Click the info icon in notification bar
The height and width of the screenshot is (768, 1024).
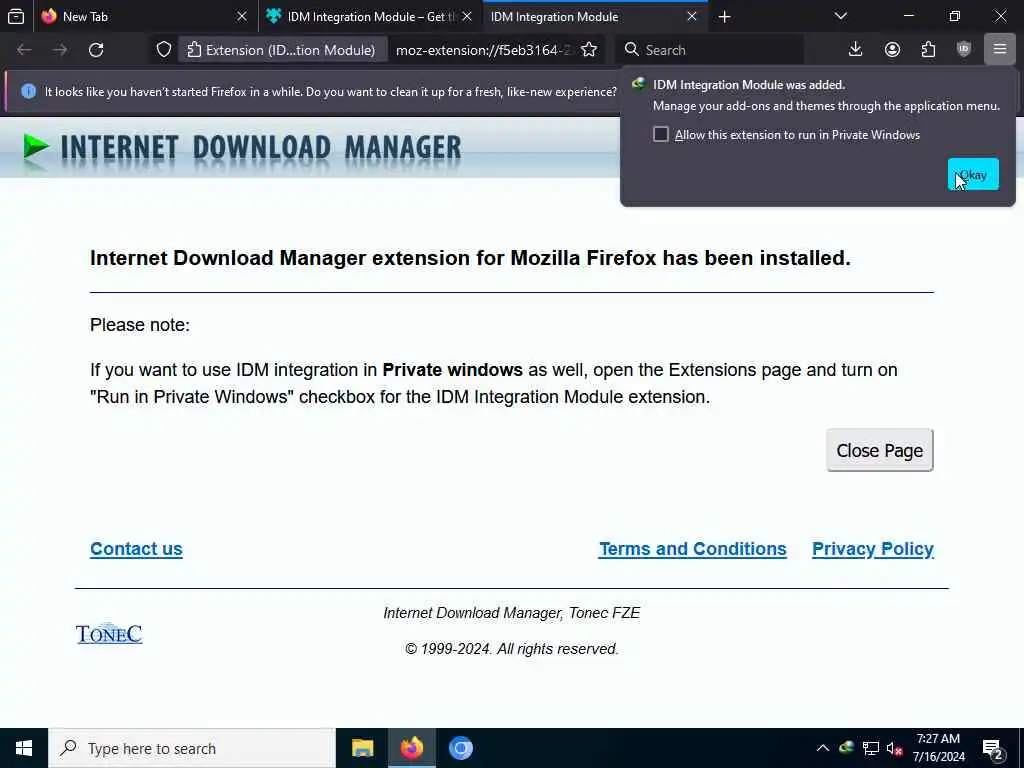coord(28,91)
